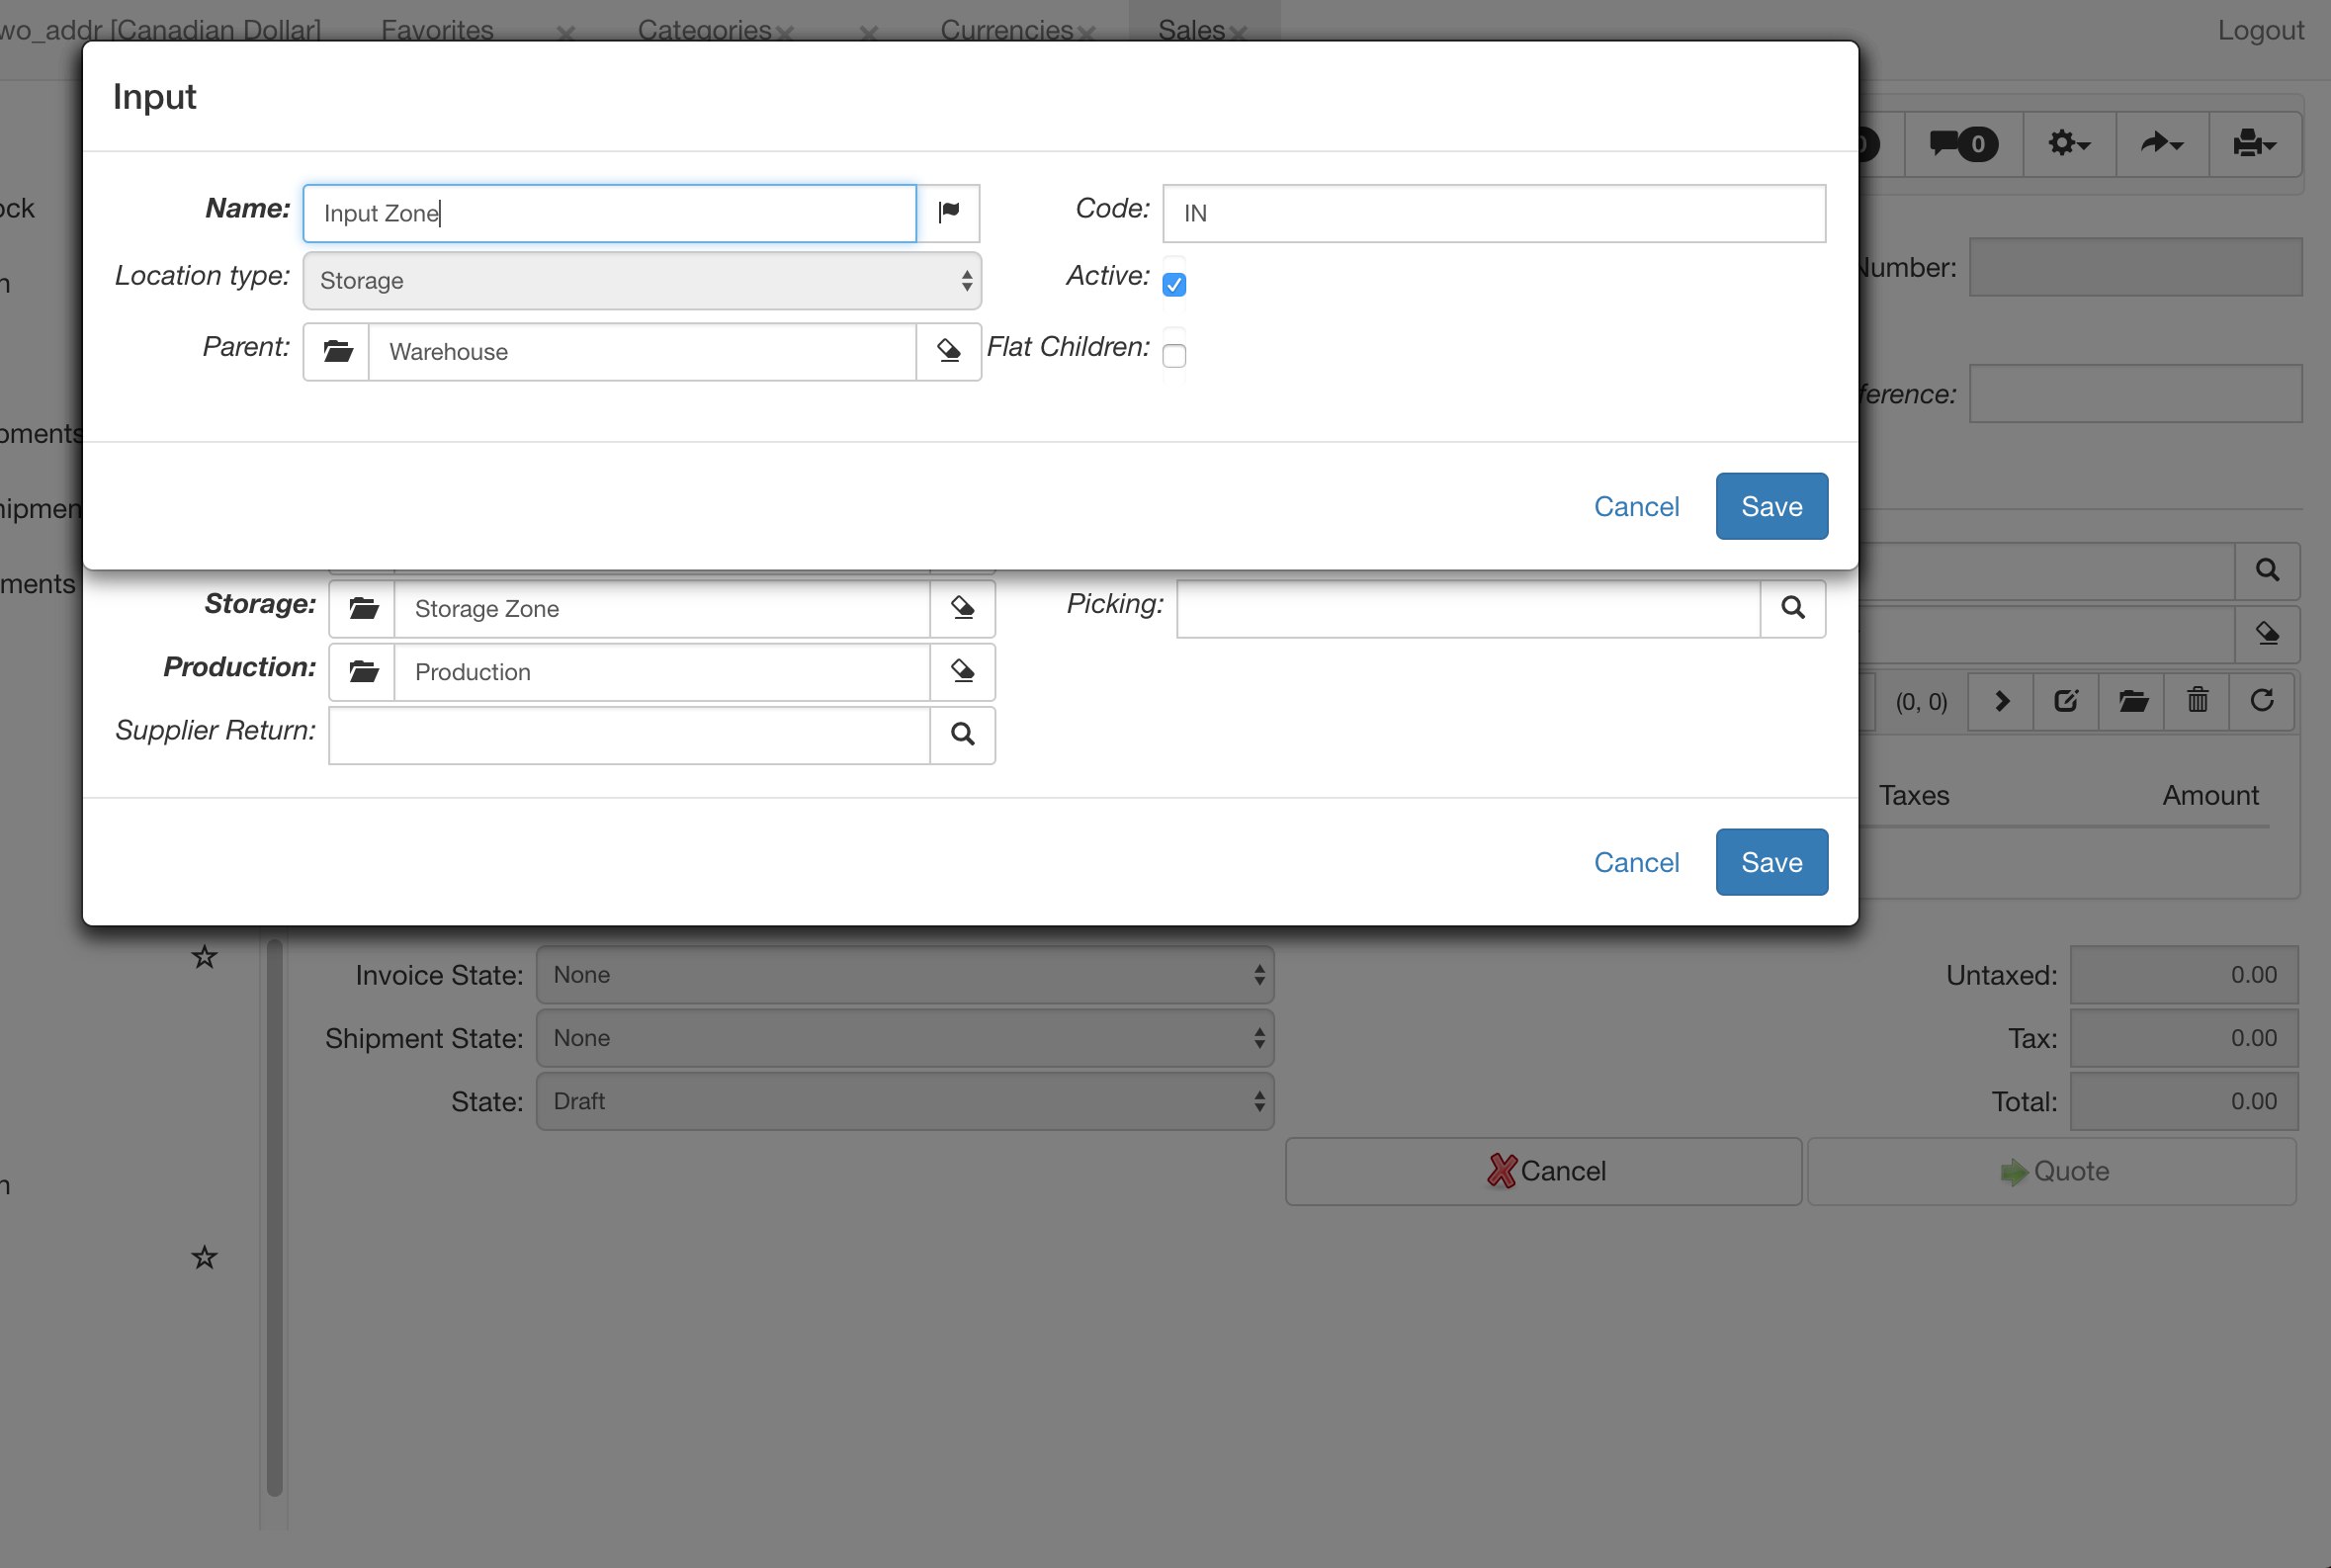
Task: Search Supplier Return with magnifier icon
Action: (962, 735)
